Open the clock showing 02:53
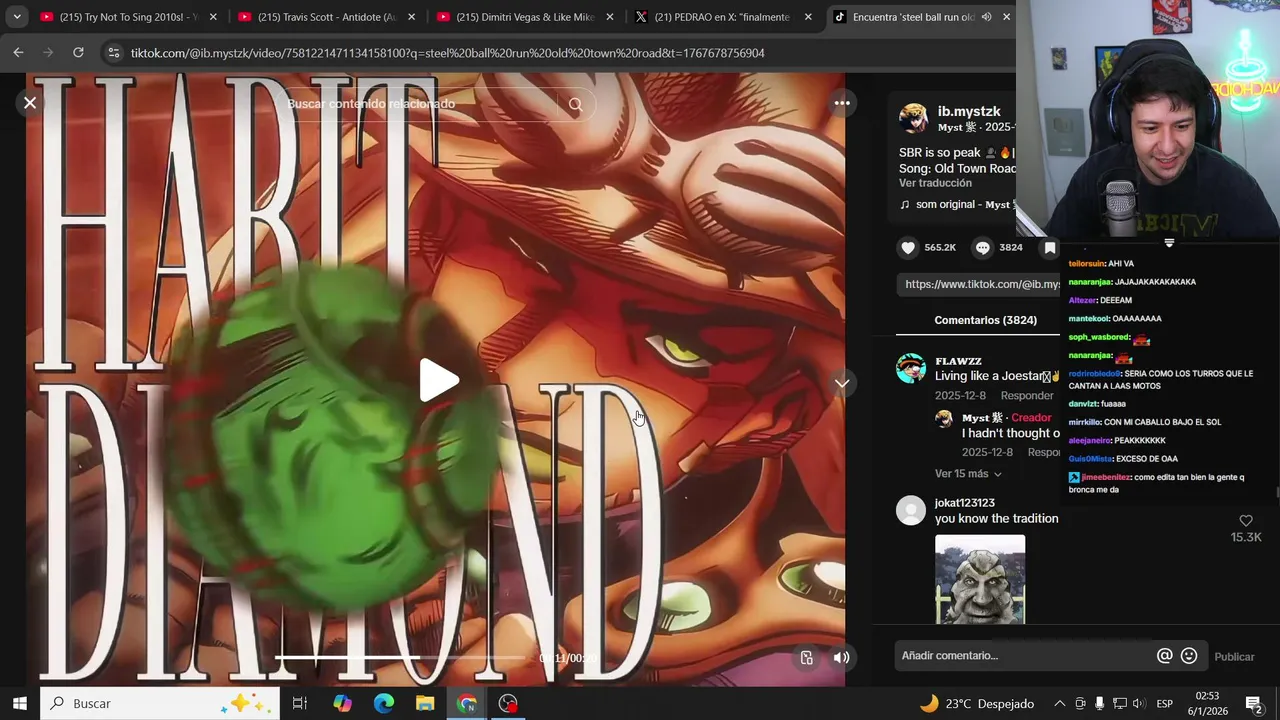Image resolution: width=1280 pixels, height=720 pixels. [1207, 703]
